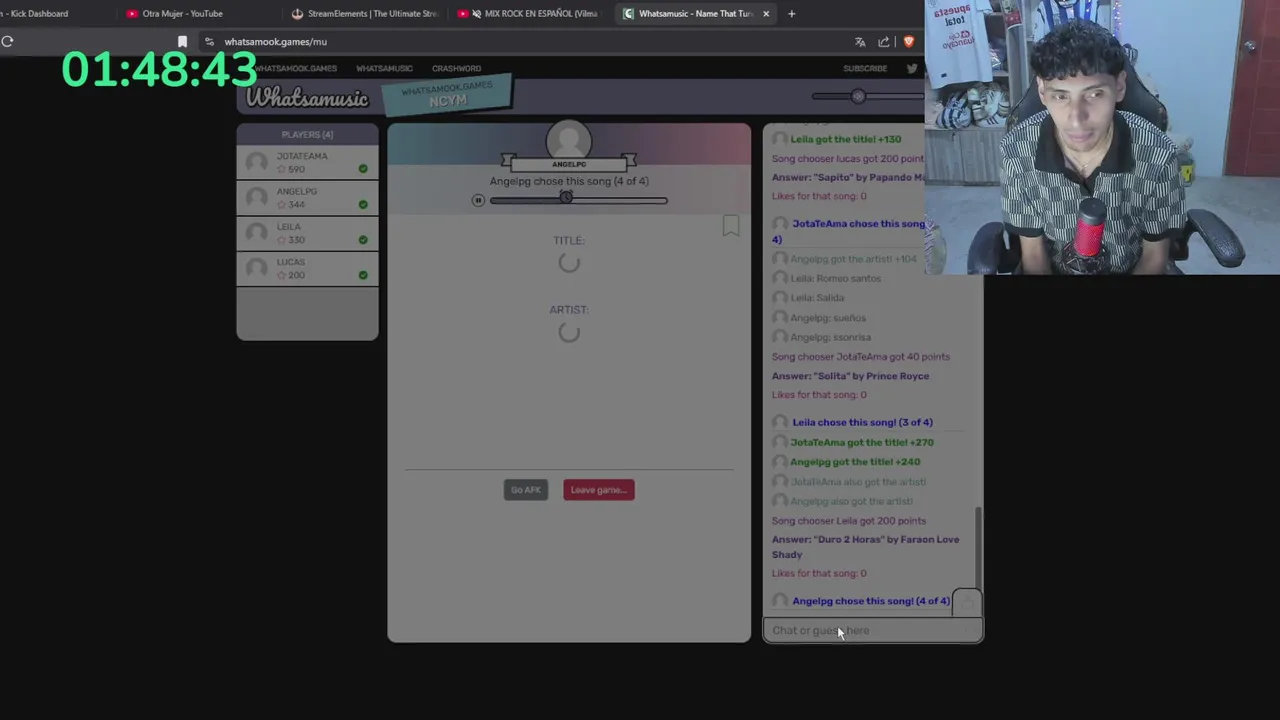Open WHATSAMUSIC in the site menu
Viewport: 1280px width, 720px height.
click(x=384, y=68)
